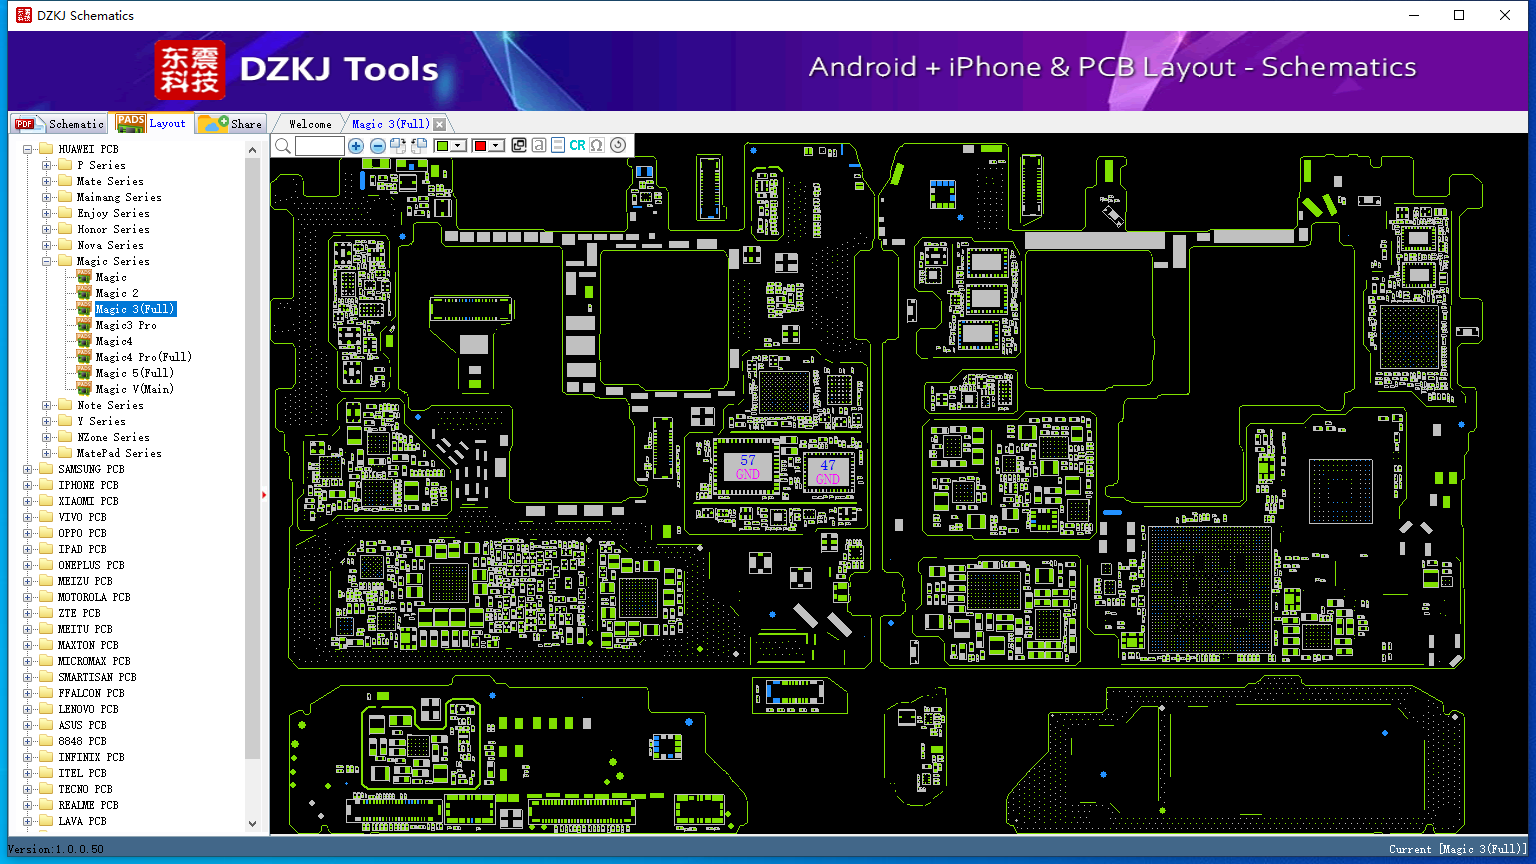Screen dimensions: 1536x864
Task: Click the circular reset arrow icon
Action: [618, 146]
